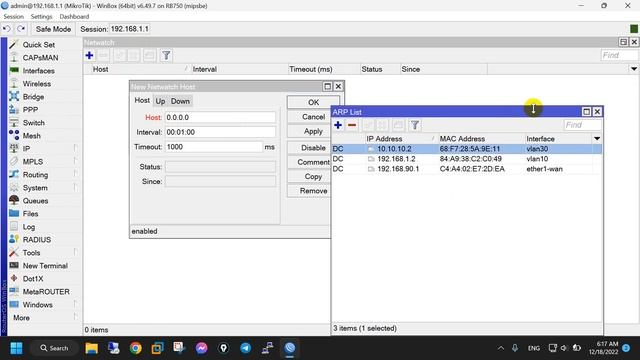Viewport: 640px width, 360px height.
Task: Click the ARP List Find box
Action: coord(582,125)
